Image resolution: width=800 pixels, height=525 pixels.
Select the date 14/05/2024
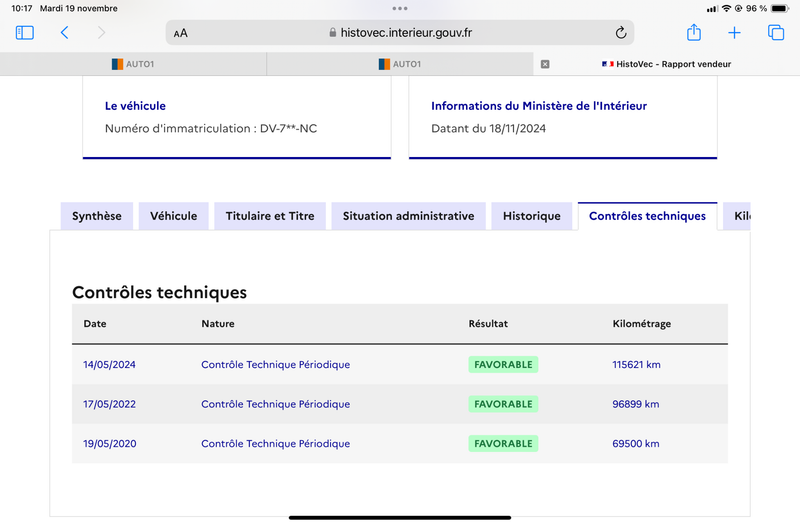pyautogui.click(x=109, y=365)
